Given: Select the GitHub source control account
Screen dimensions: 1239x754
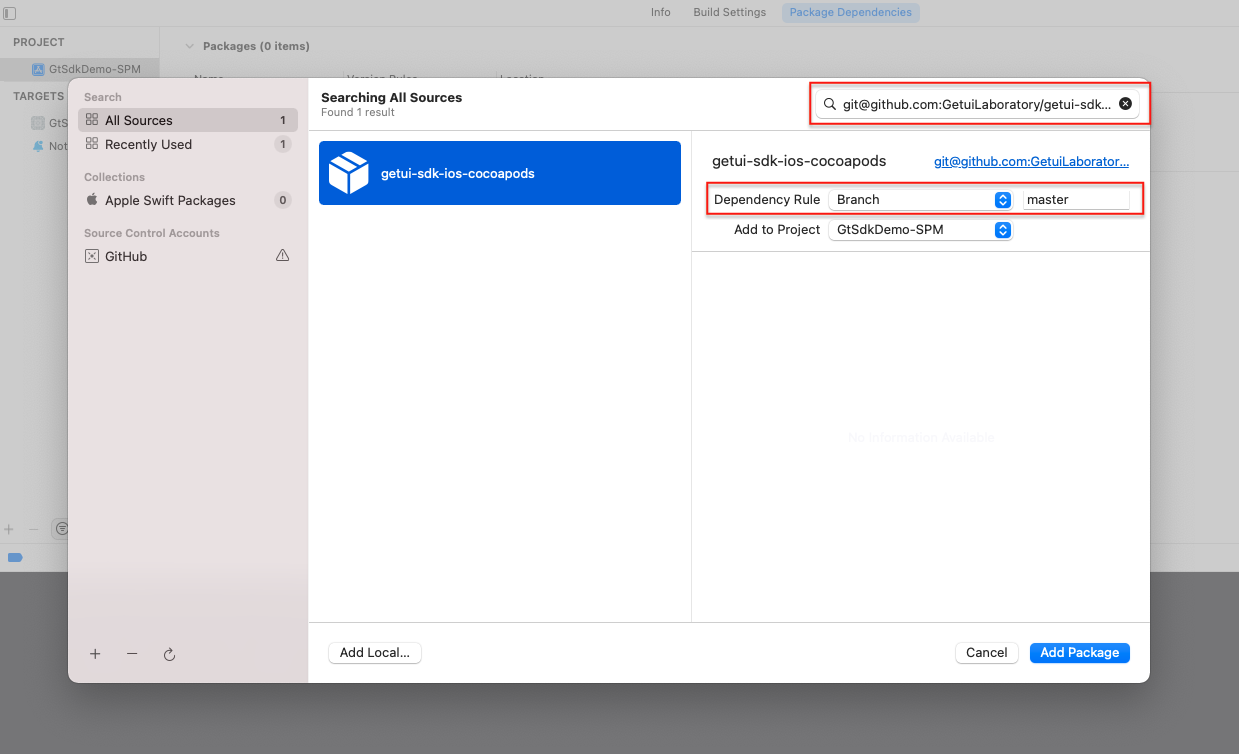Looking at the screenshot, I should tap(188, 256).
